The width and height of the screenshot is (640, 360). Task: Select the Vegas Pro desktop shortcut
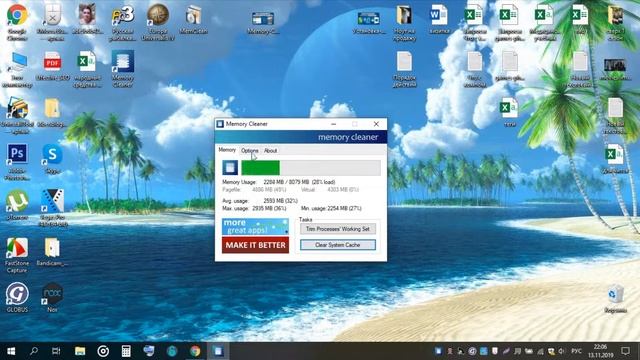pyautogui.click(x=53, y=208)
